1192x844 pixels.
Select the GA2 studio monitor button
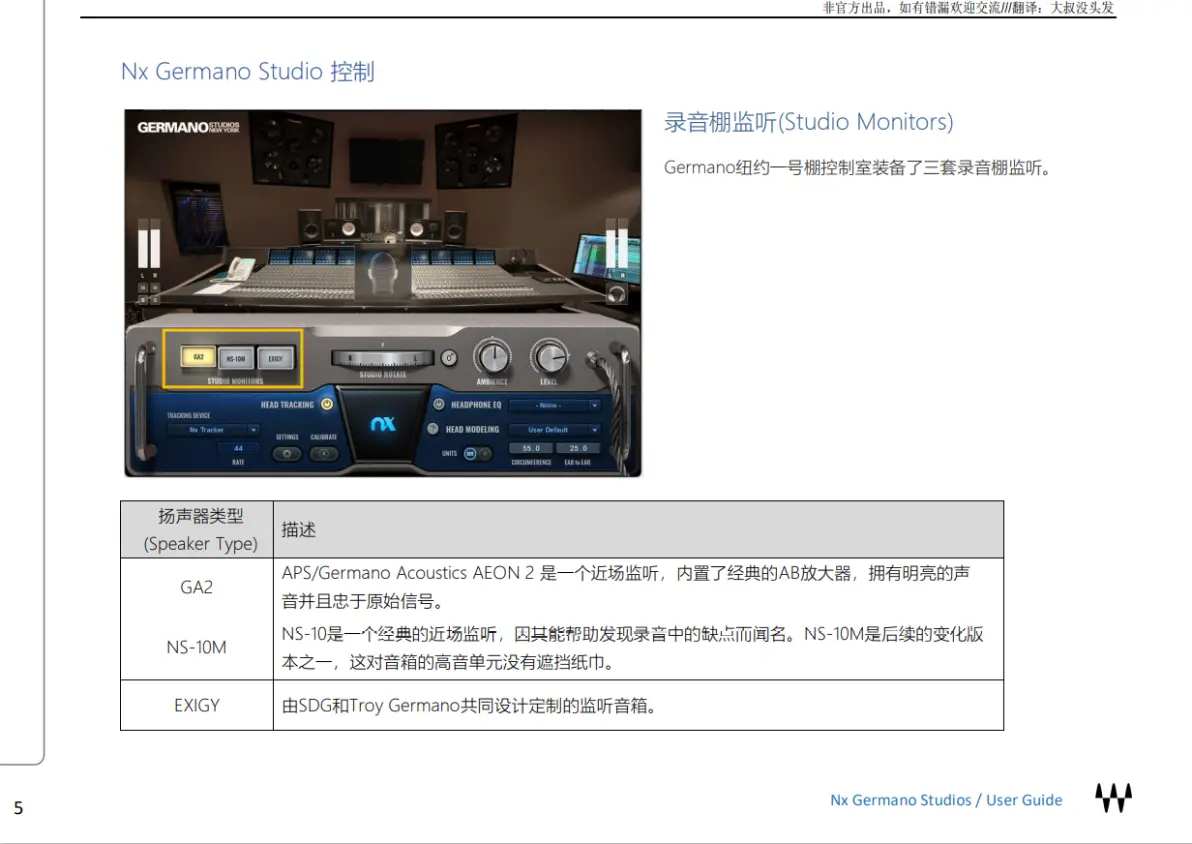198,357
